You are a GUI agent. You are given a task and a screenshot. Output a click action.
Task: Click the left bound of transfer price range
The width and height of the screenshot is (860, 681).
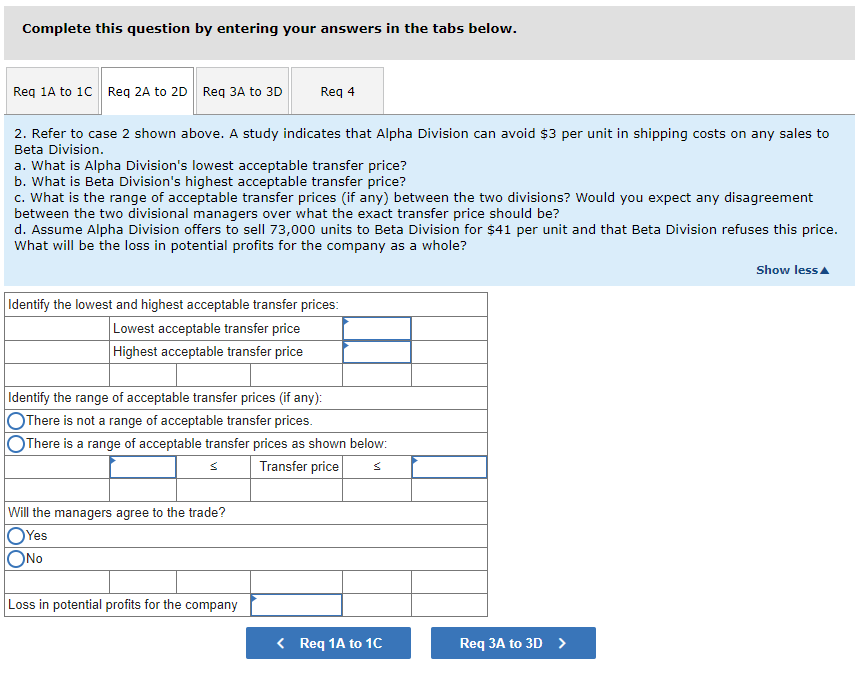(x=142, y=466)
